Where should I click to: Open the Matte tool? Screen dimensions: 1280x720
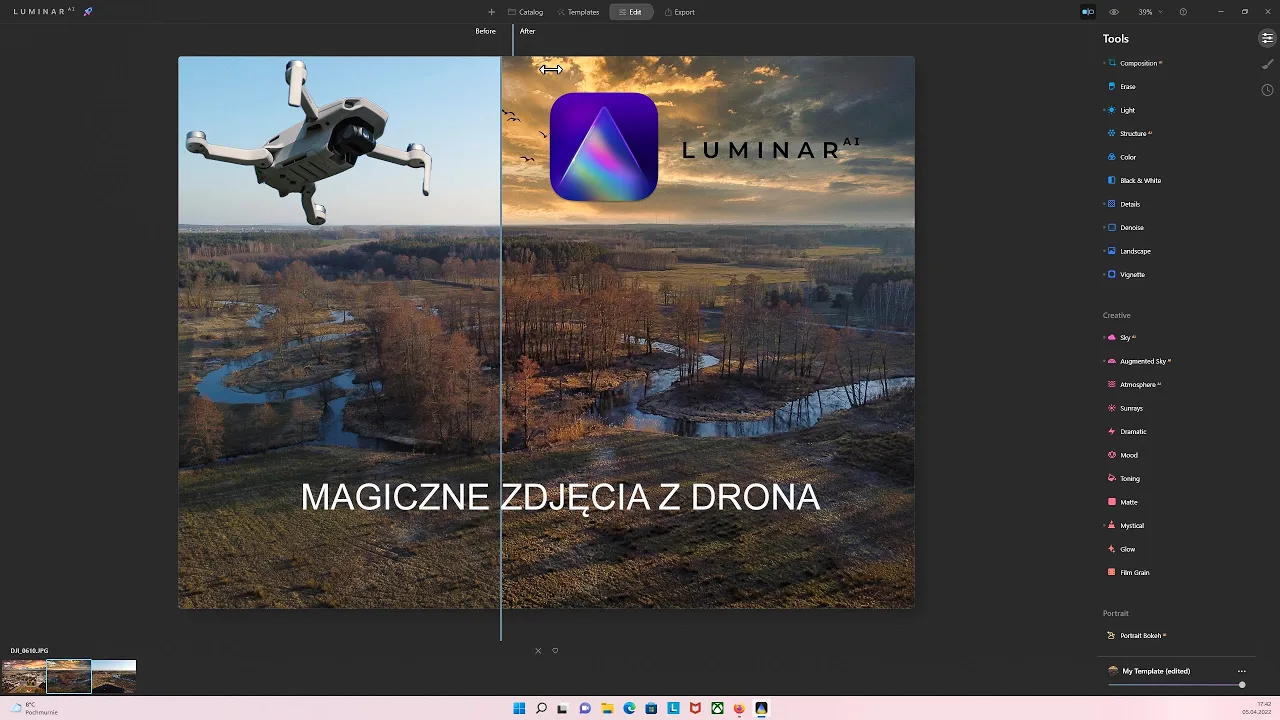click(1128, 502)
